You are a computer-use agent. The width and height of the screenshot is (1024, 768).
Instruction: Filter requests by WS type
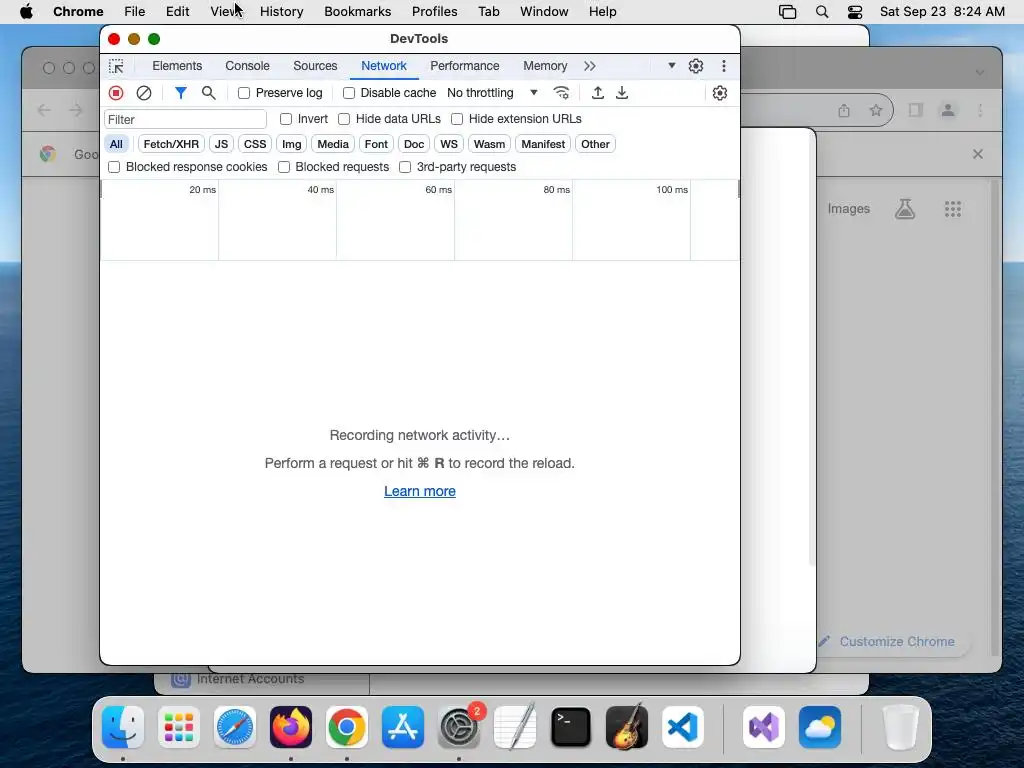449,144
